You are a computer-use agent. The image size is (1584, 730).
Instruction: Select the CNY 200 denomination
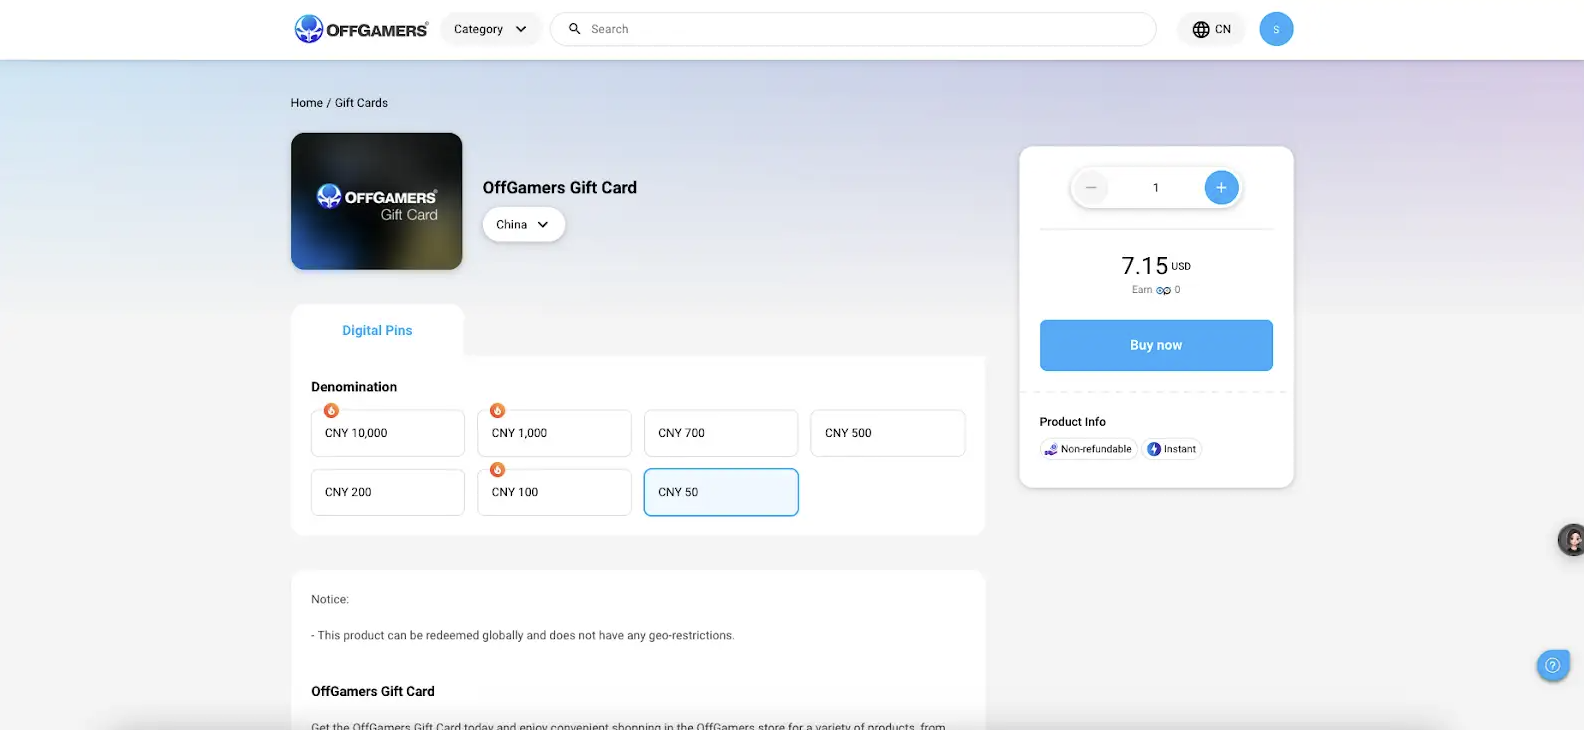(x=388, y=492)
